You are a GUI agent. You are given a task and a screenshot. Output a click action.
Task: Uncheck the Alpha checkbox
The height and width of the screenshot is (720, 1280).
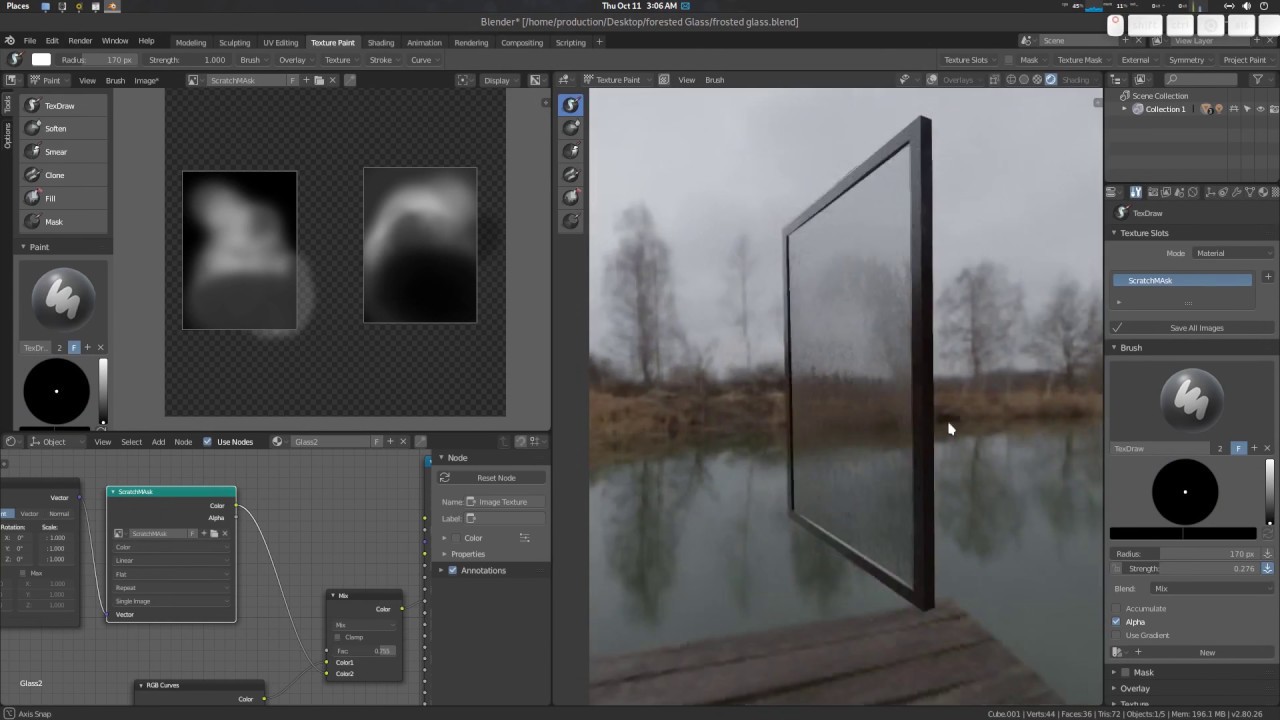1117,621
